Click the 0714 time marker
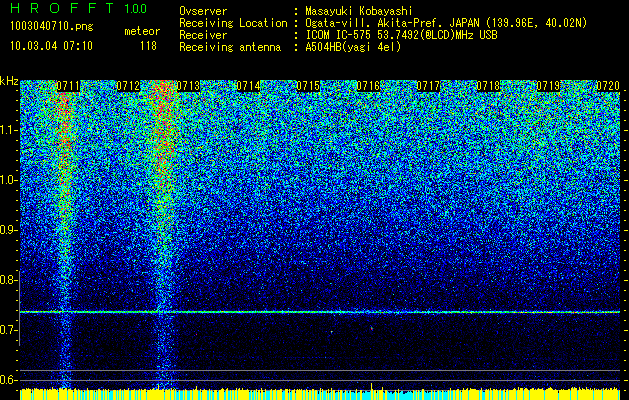The image size is (629, 400). click(x=248, y=86)
